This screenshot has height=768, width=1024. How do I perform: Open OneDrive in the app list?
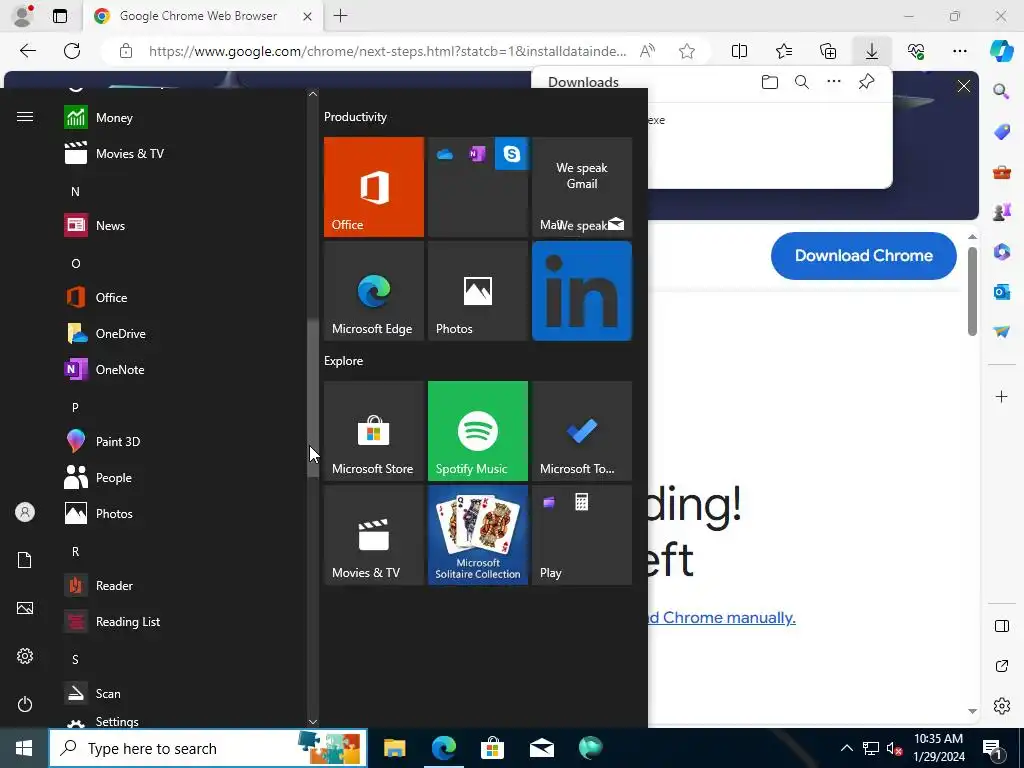point(184,333)
